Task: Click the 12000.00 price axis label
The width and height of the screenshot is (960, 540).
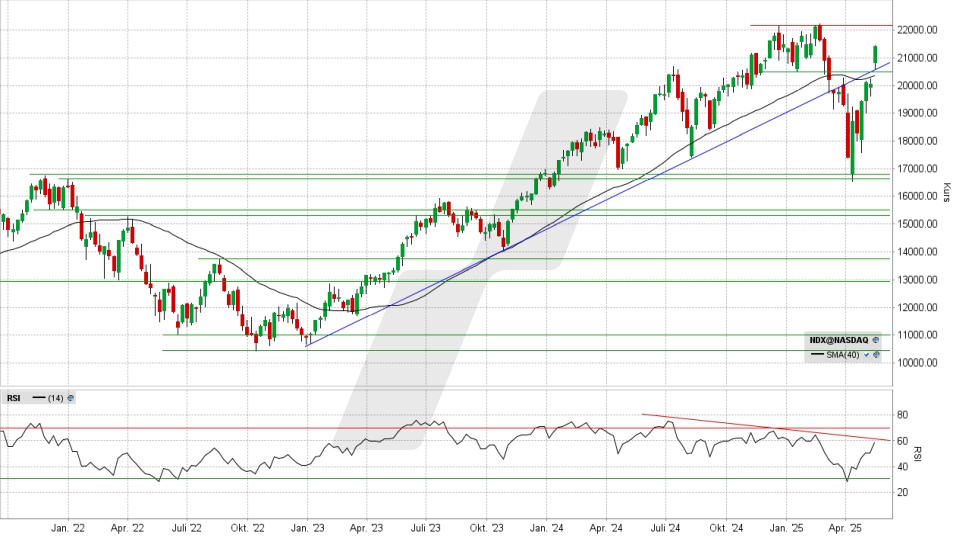Action: [x=917, y=307]
